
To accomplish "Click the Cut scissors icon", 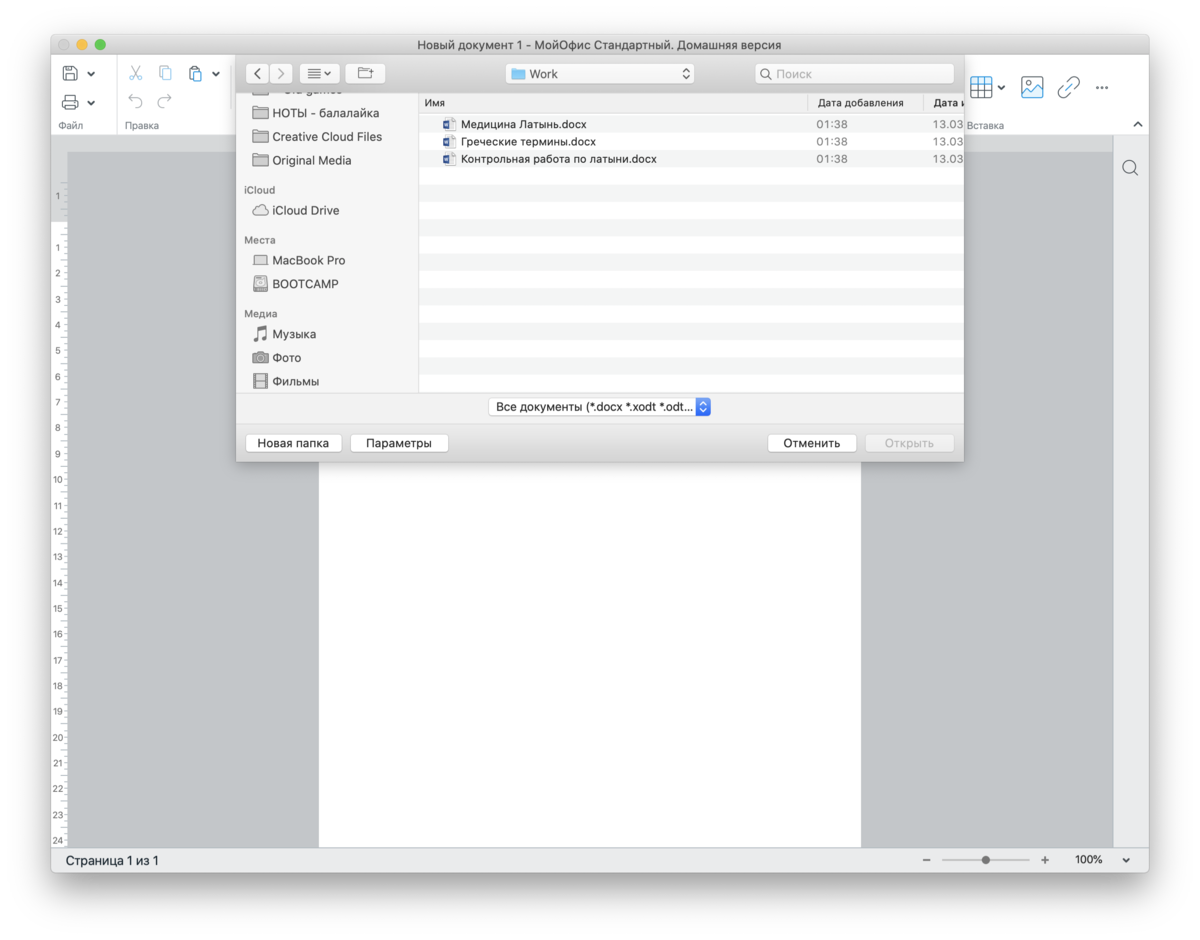I will (136, 73).
